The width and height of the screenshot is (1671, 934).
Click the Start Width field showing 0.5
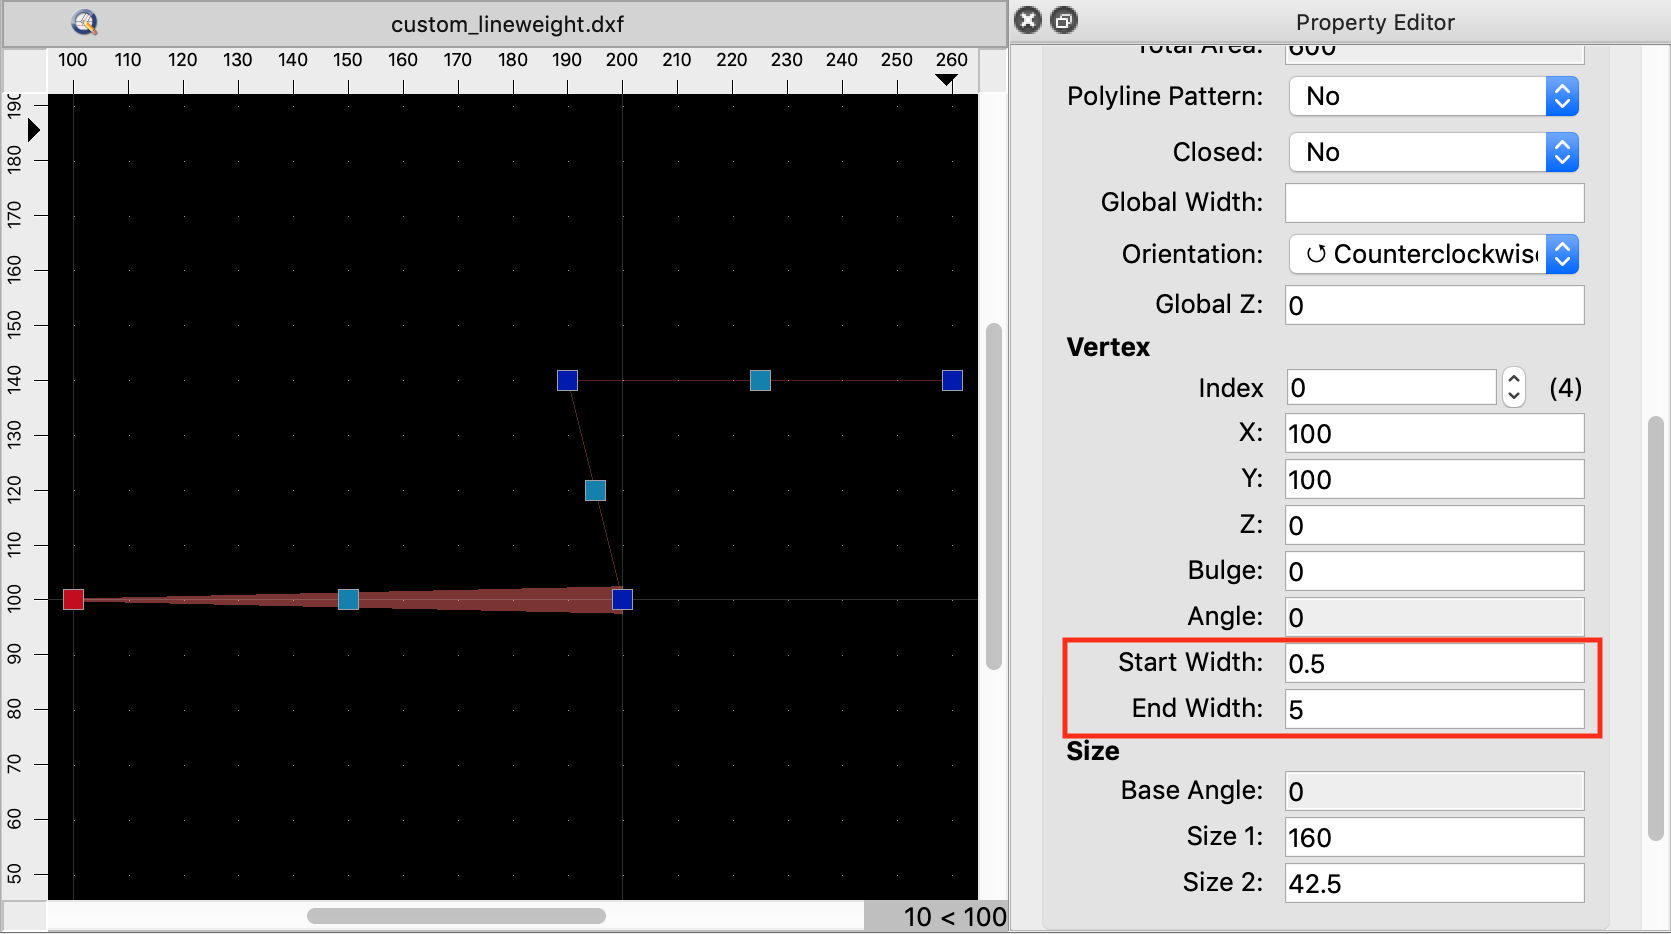1433,663
